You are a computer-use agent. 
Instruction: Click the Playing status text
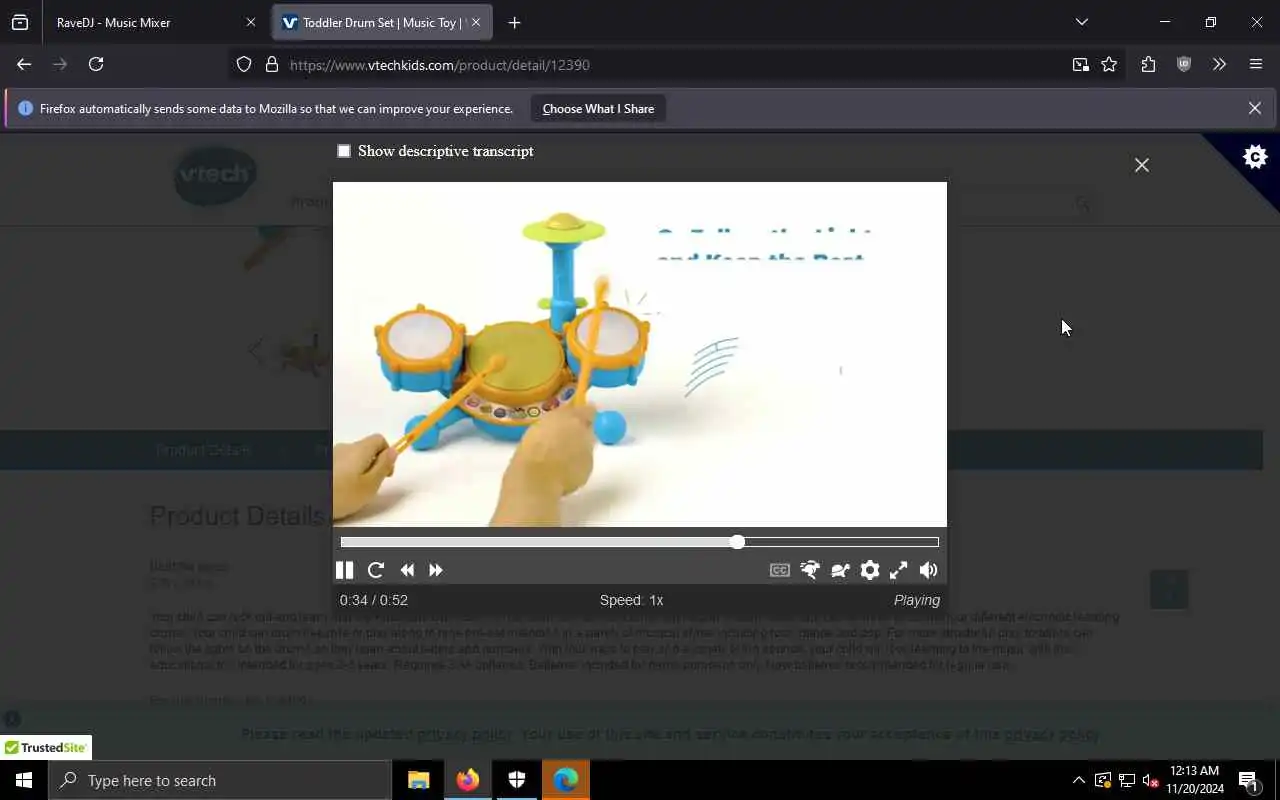917,600
